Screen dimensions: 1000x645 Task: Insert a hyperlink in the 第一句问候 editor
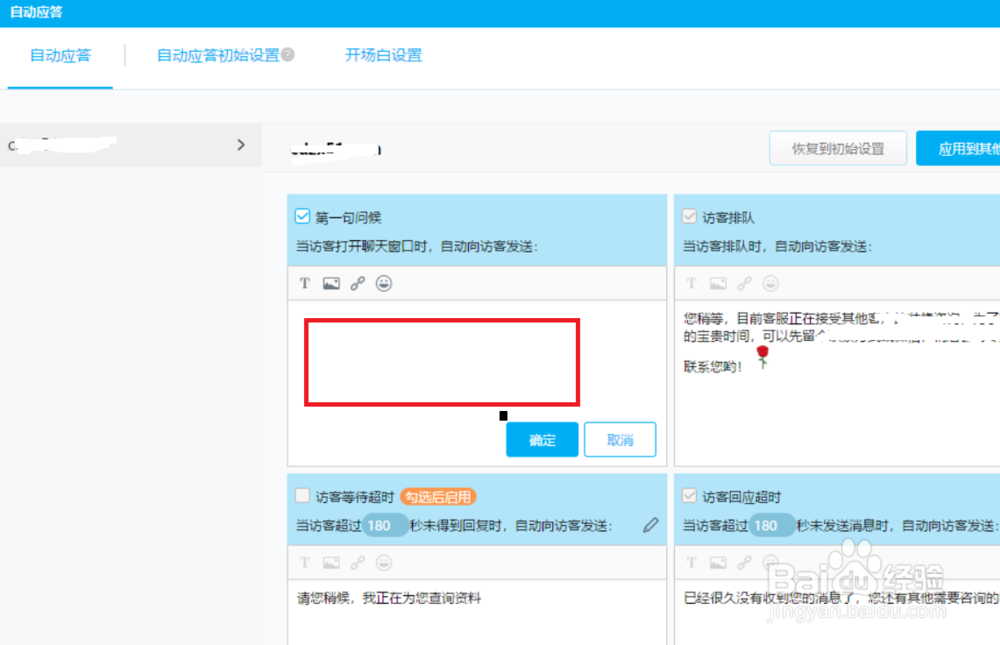(x=357, y=283)
